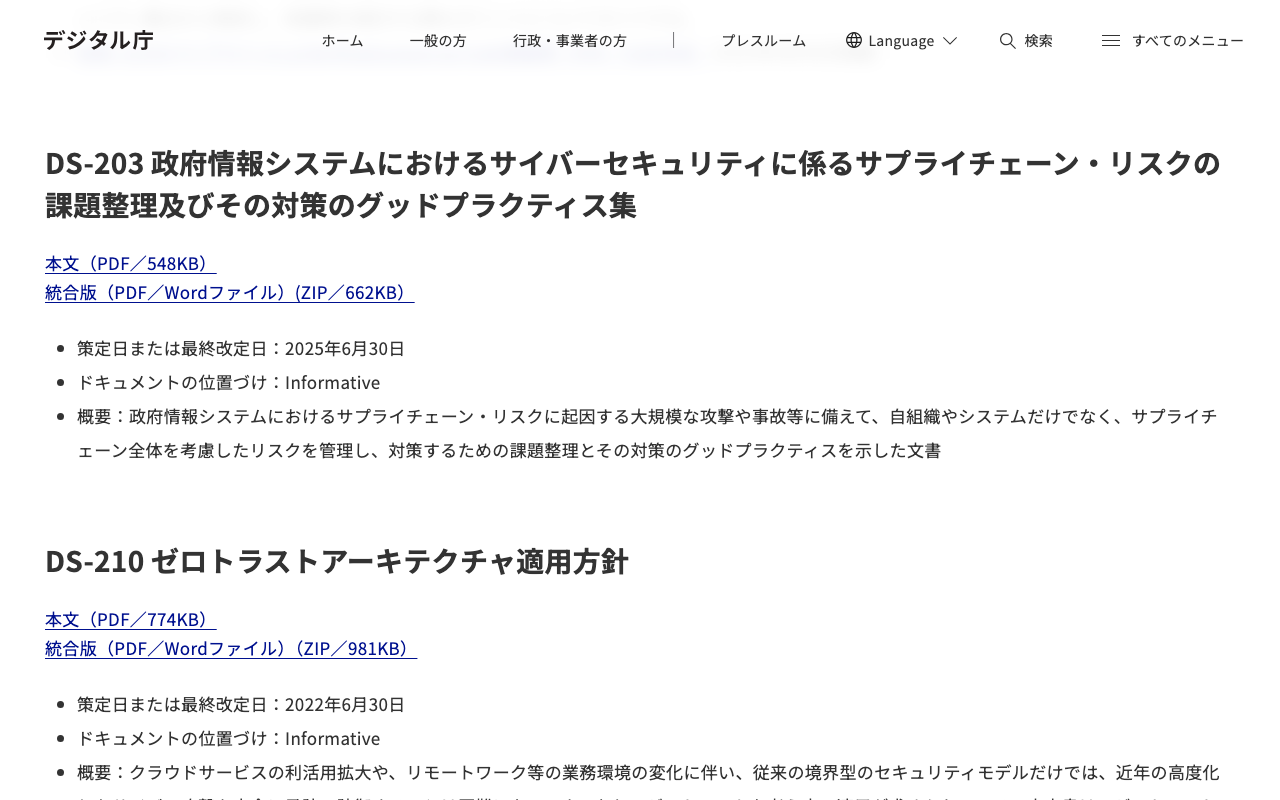The image size is (1280, 800).
Task: Click the Language menu label
Action: point(901,40)
